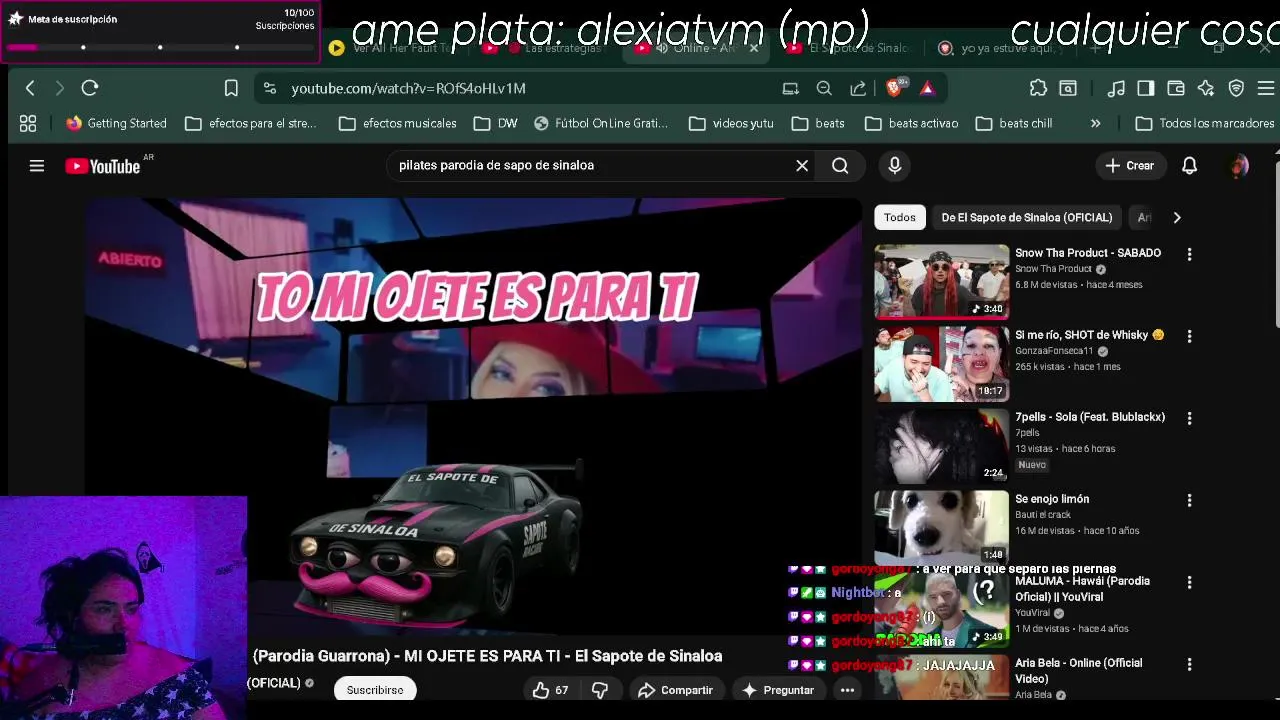Open options for '7pells - Sola' video

tap(1189, 418)
